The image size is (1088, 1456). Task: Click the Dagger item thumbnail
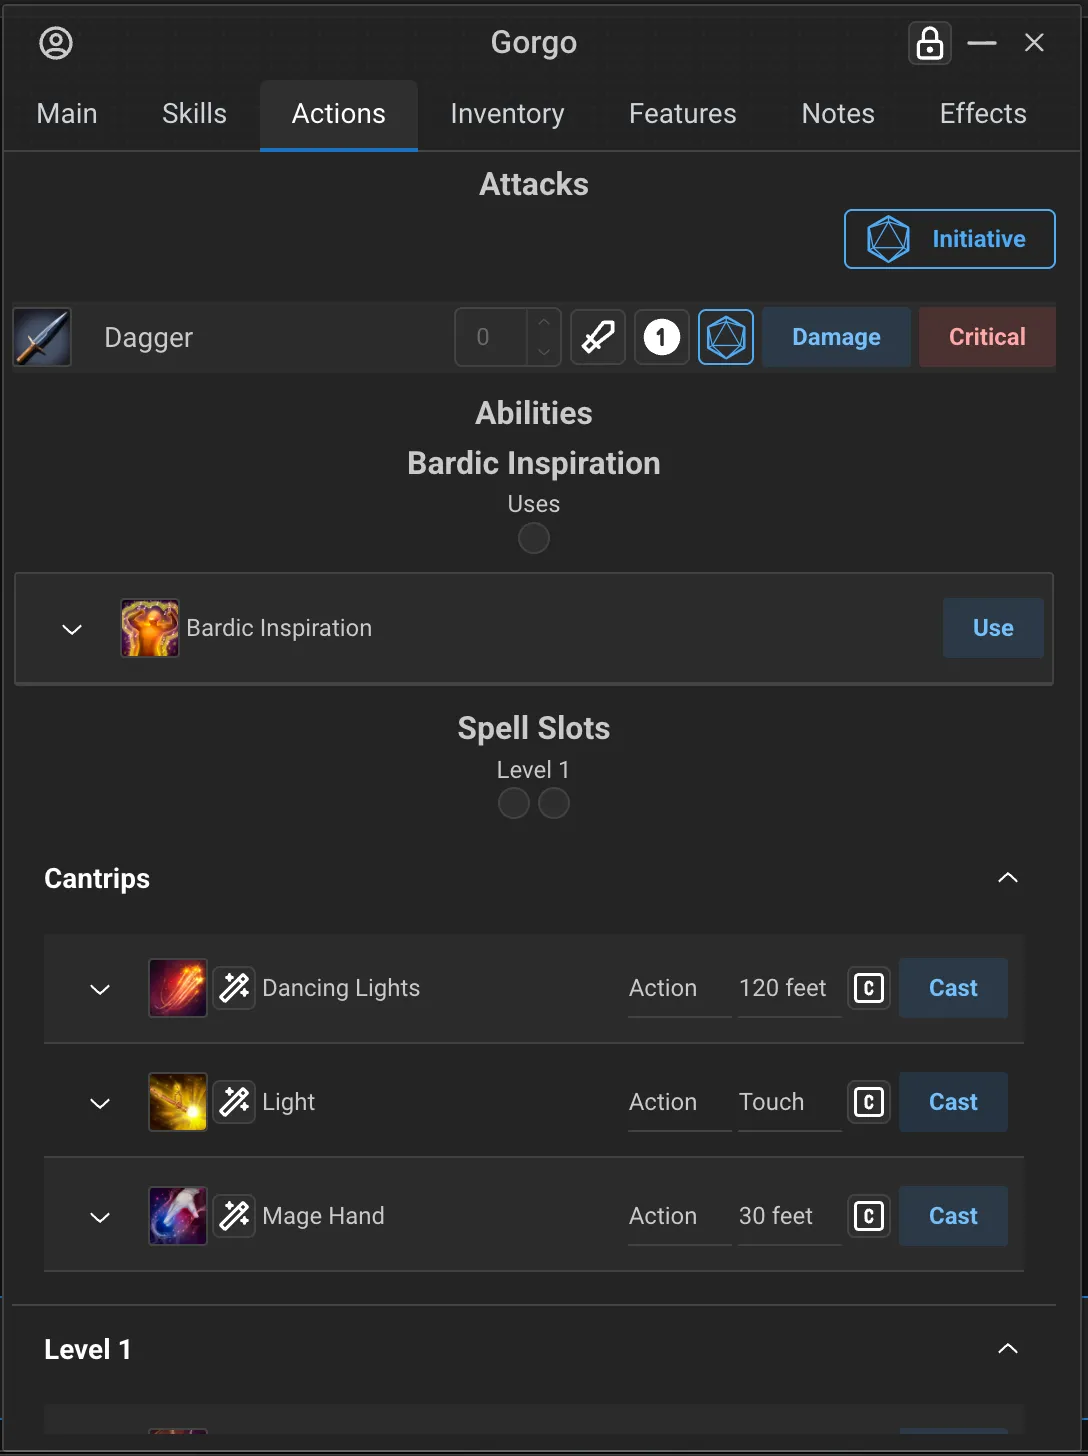click(42, 337)
